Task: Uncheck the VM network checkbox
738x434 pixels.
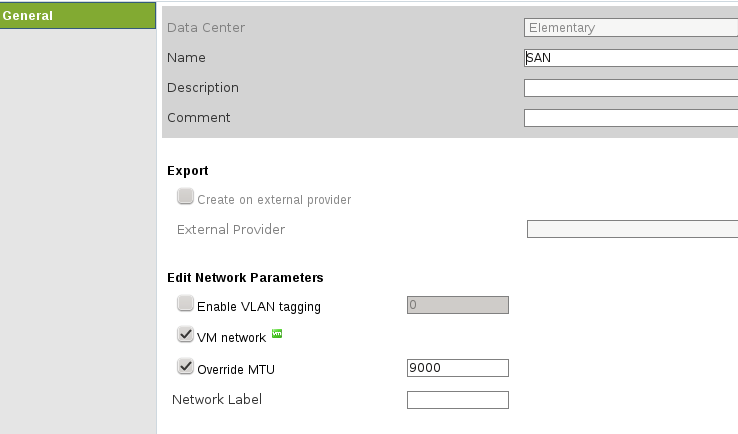Action: pyautogui.click(x=185, y=335)
